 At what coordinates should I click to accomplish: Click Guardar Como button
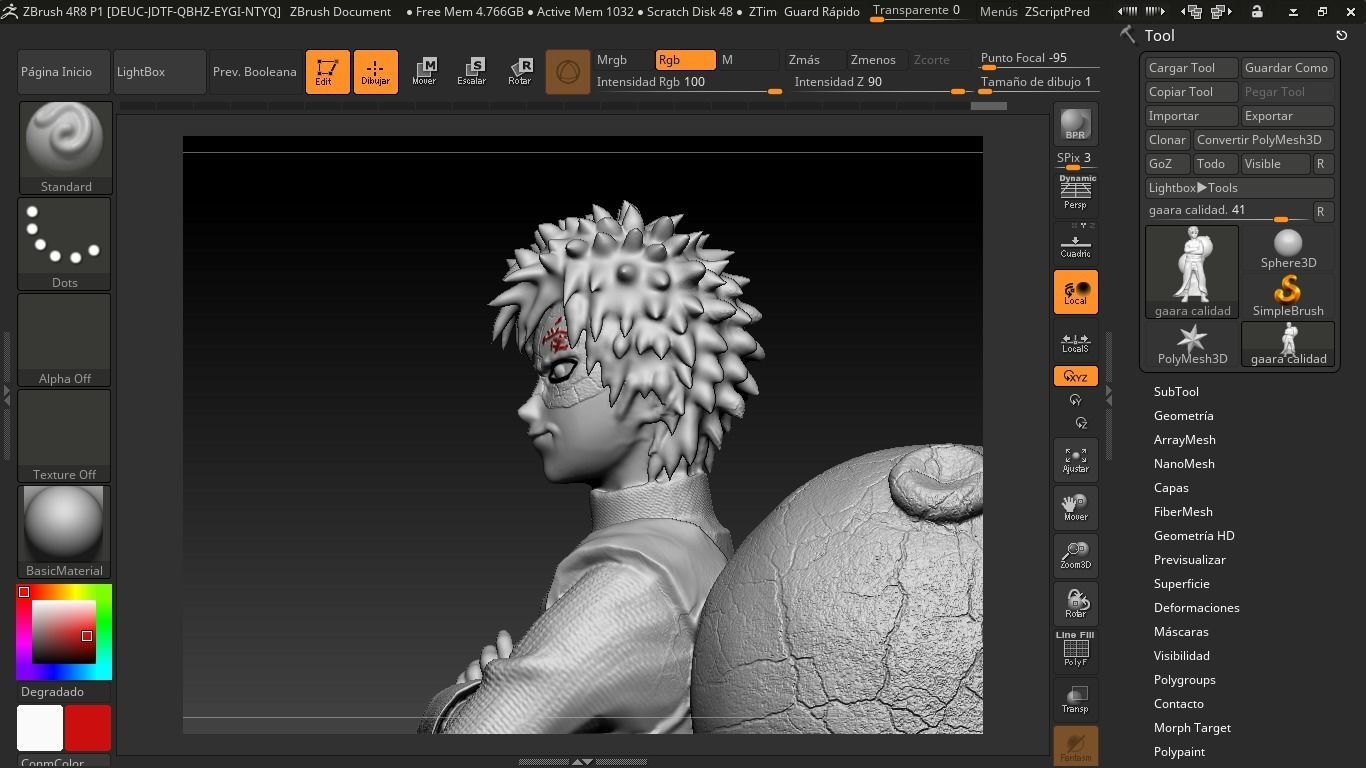click(1287, 68)
